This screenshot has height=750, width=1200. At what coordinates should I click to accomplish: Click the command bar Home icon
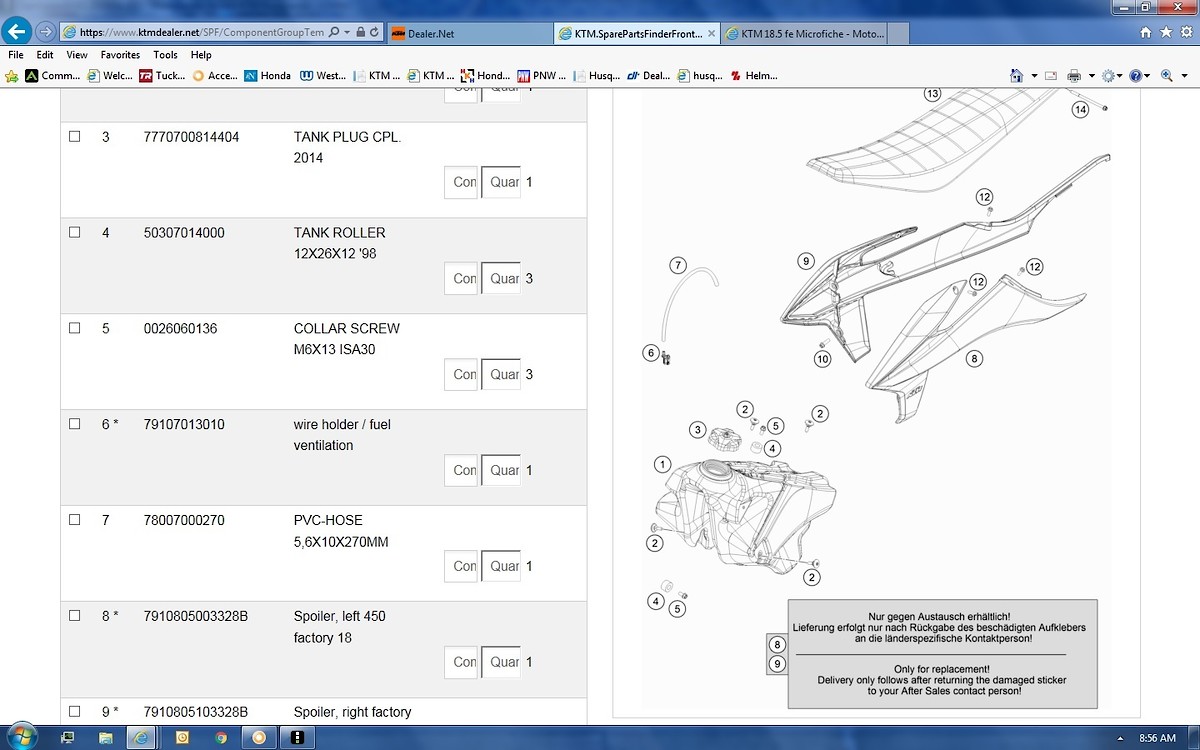pyautogui.click(x=1016, y=76)
